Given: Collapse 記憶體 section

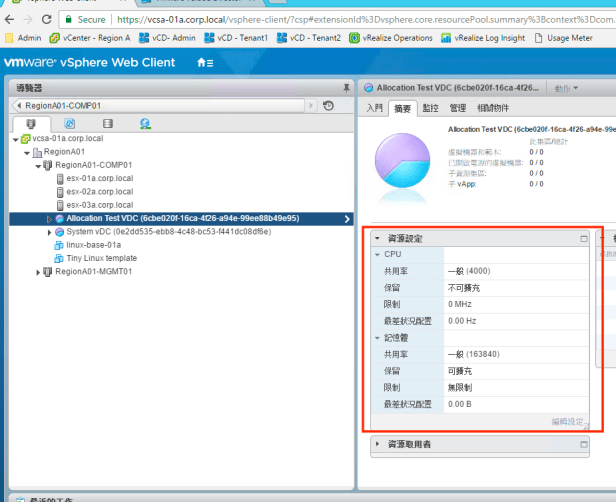Looking at the screenshot, I should [x=377, y=338].
